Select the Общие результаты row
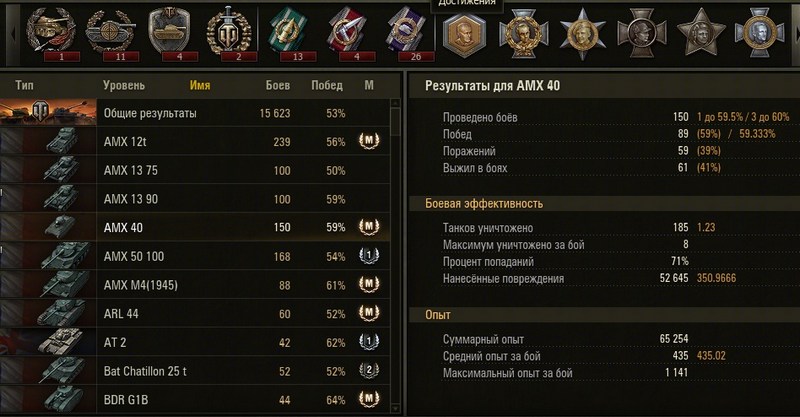The width and height of the screenshot is (800, 417). pyautogui.click(x=200, y=113)
